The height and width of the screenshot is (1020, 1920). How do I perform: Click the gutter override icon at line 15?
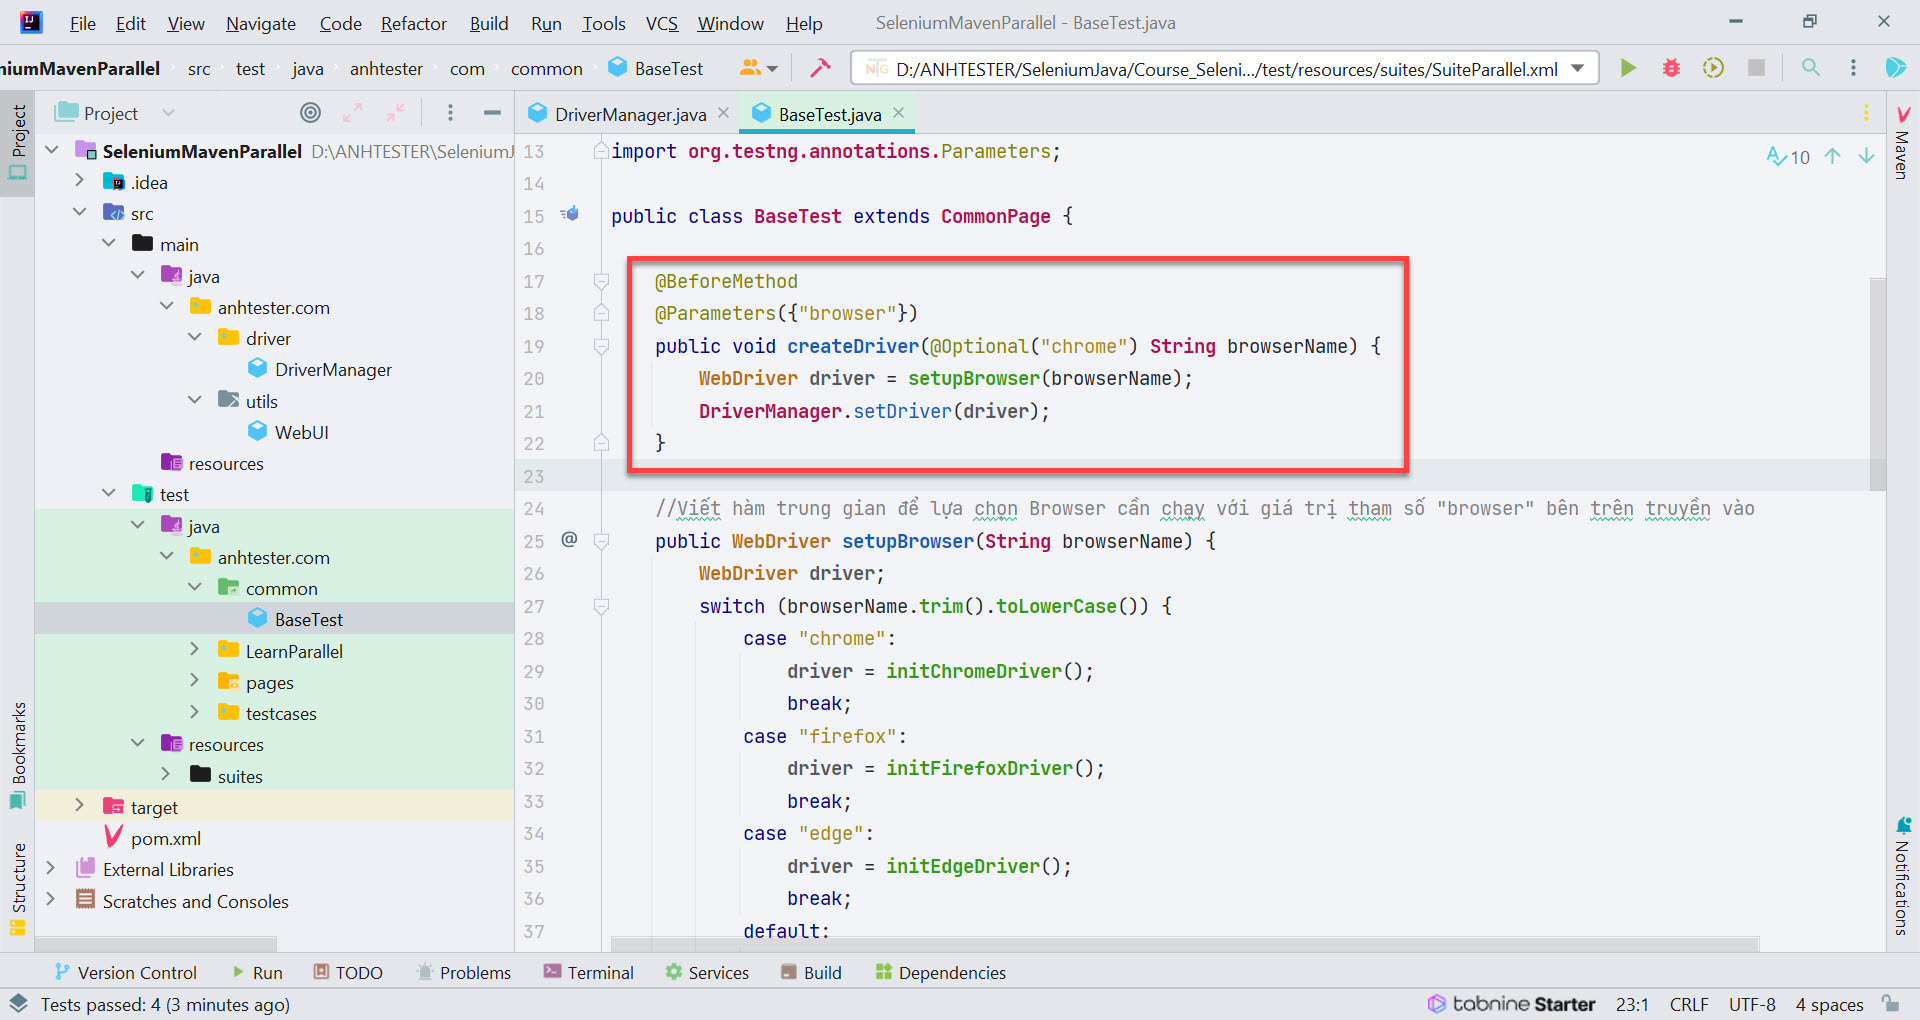pyautogui.click(x=569, y=214)
